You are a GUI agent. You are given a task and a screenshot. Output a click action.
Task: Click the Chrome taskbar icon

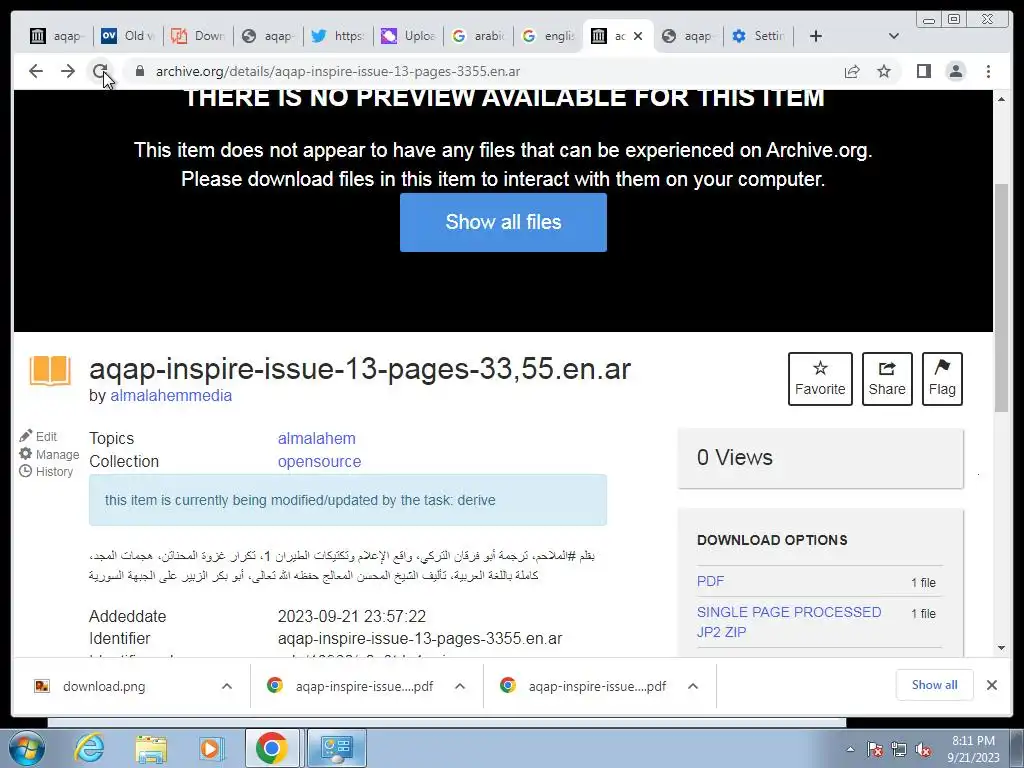point(272,748)
